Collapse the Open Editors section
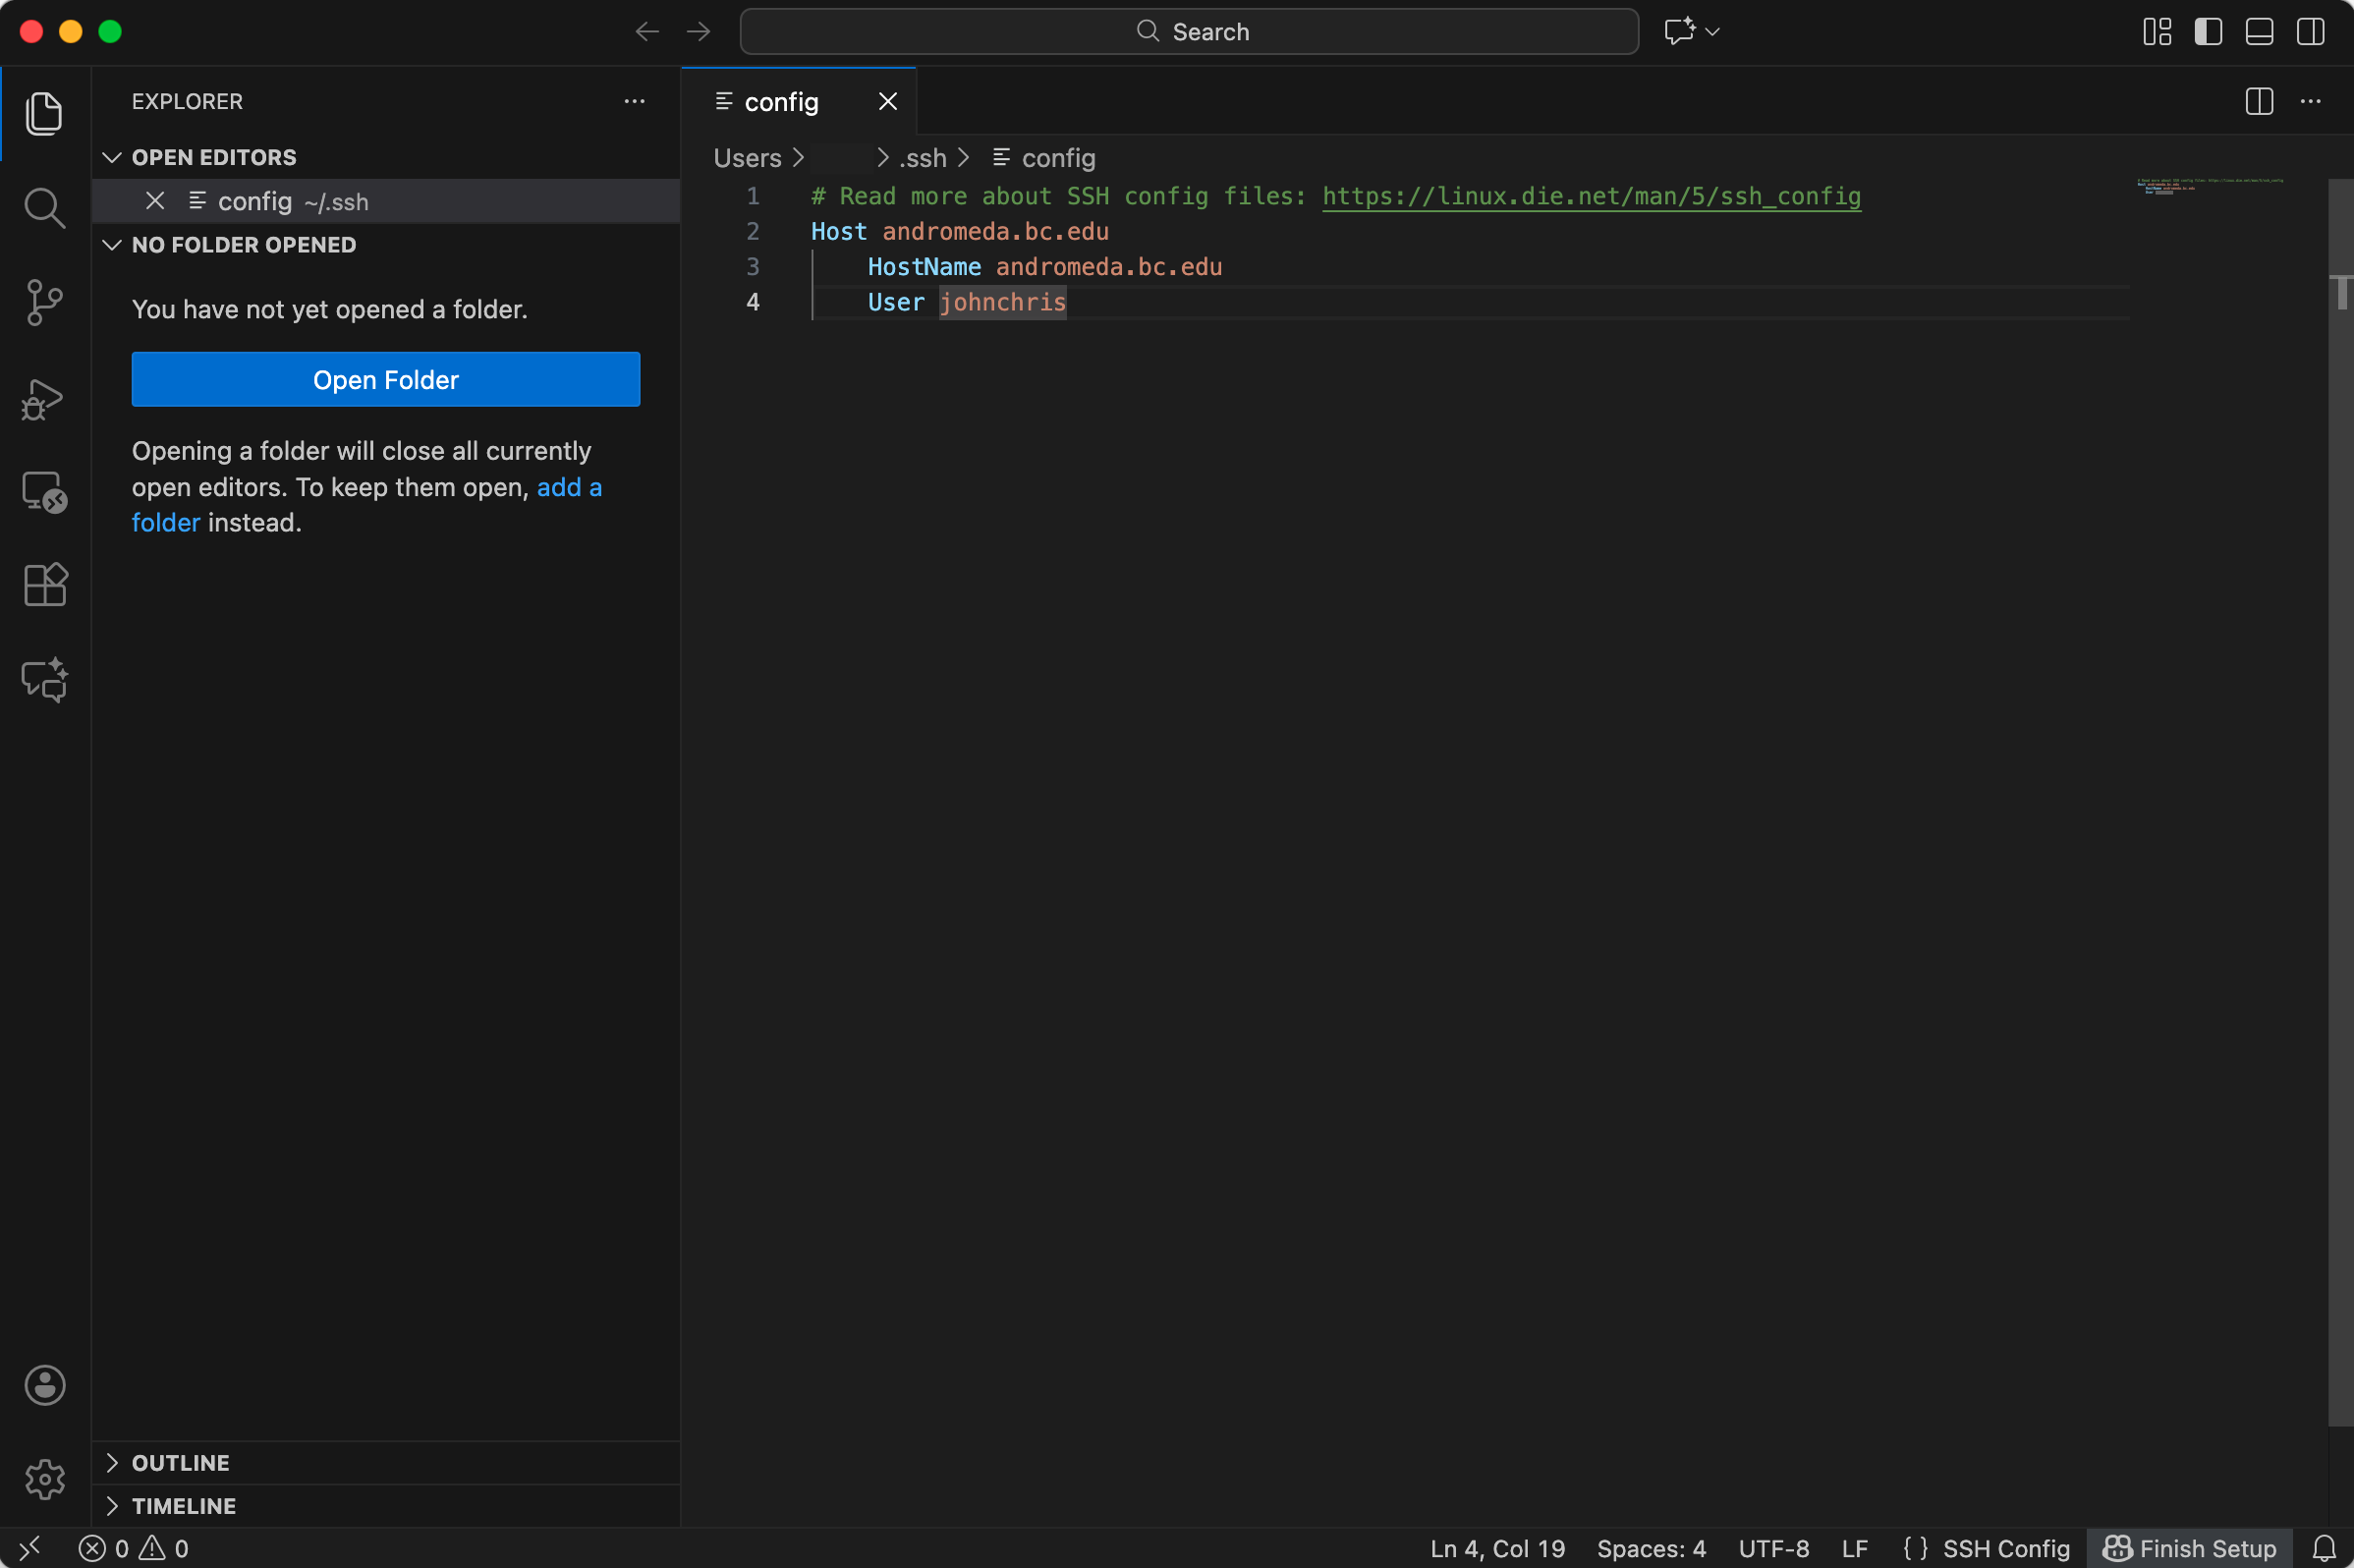 click(x=213, y=157)
